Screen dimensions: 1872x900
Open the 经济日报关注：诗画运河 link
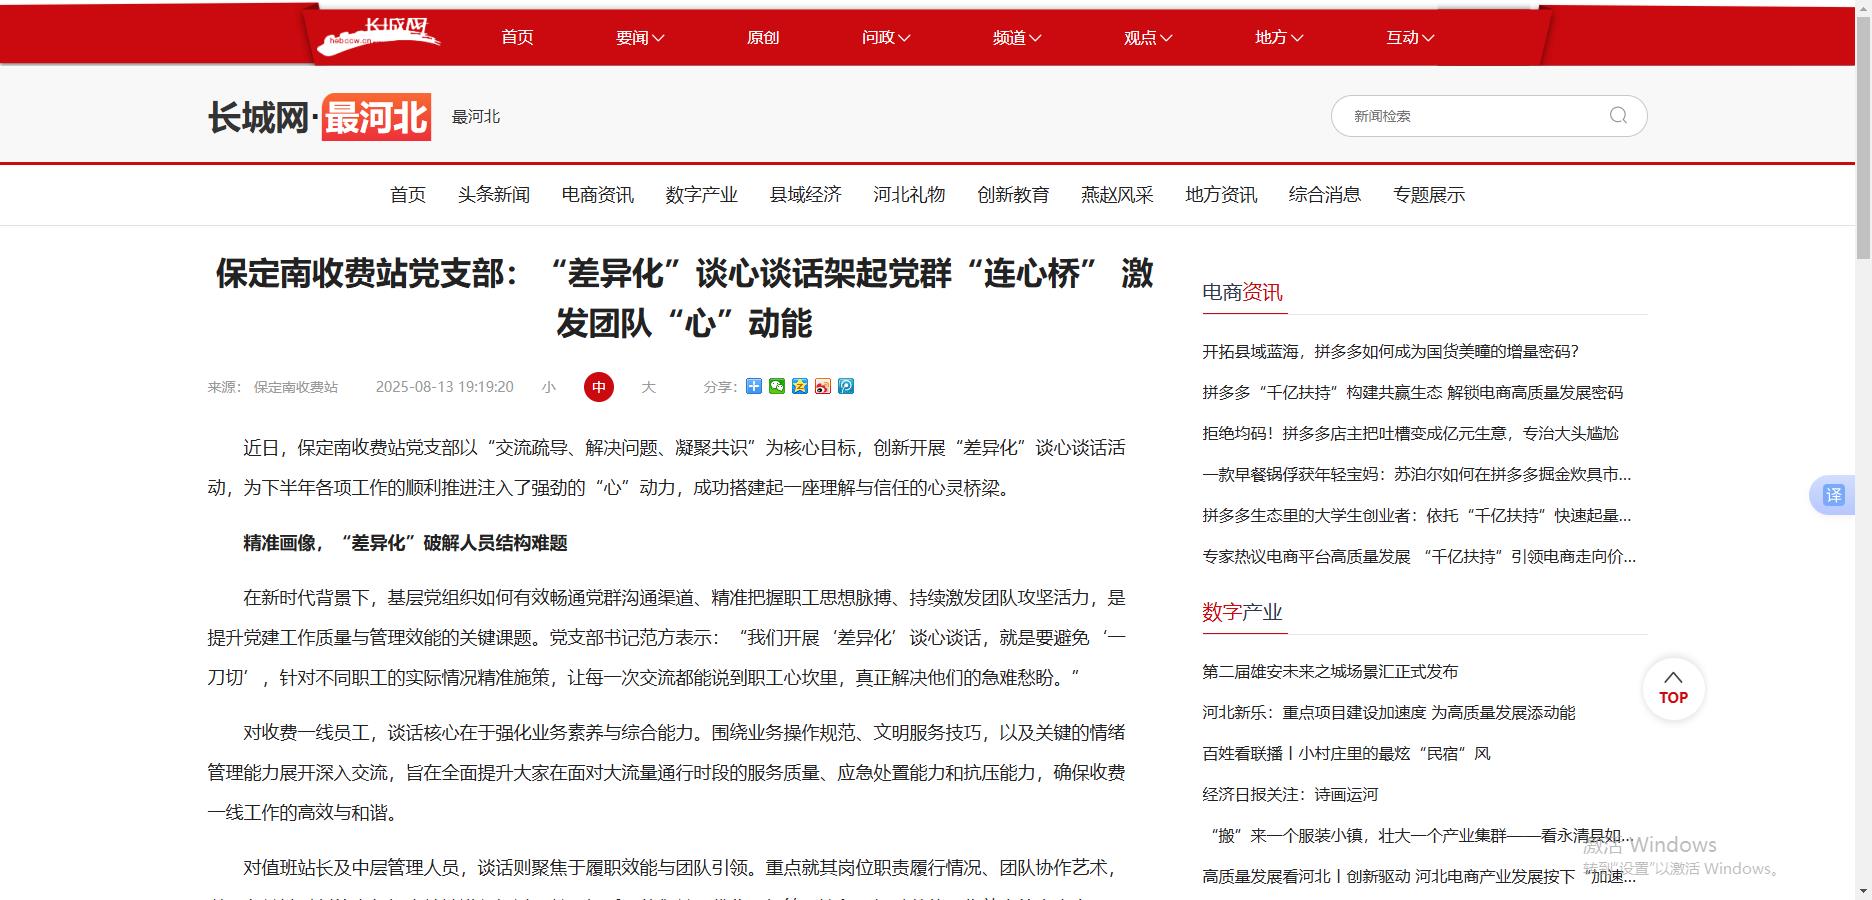1290,795
